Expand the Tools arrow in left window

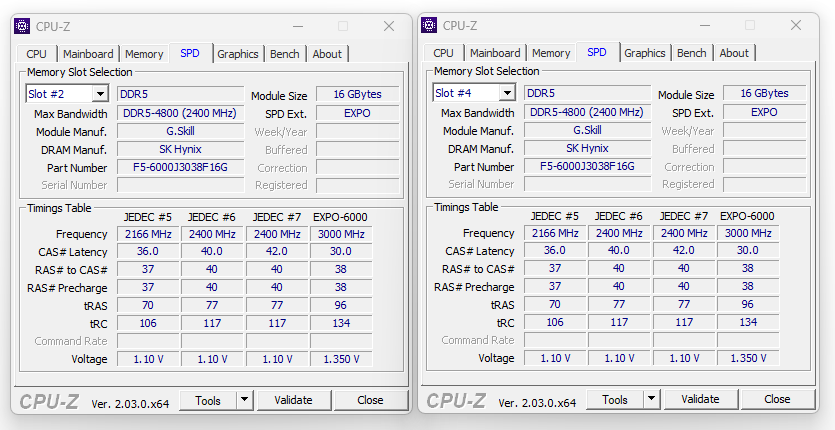(244, 400)
